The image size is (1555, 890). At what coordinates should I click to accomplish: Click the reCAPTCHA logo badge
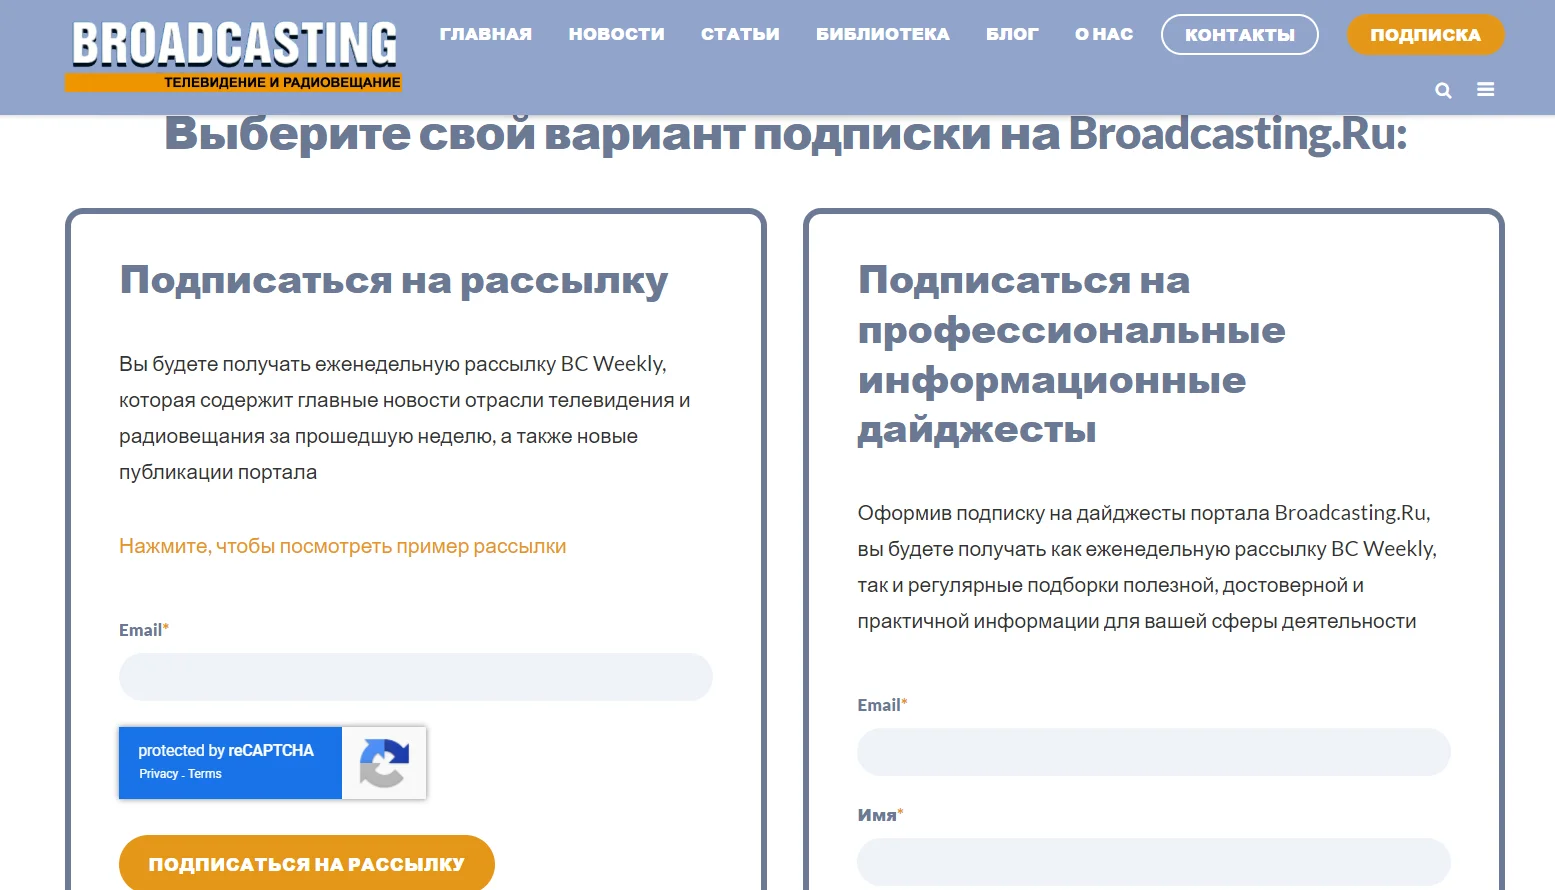coord(384,763)
